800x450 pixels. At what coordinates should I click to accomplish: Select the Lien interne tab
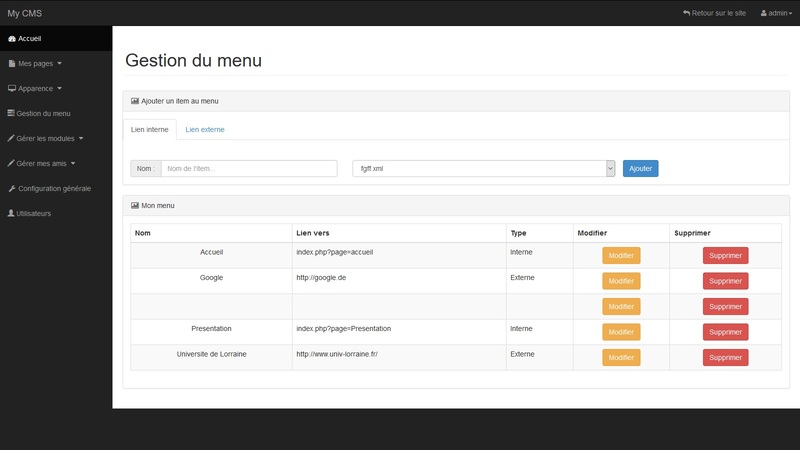[150, 130]
